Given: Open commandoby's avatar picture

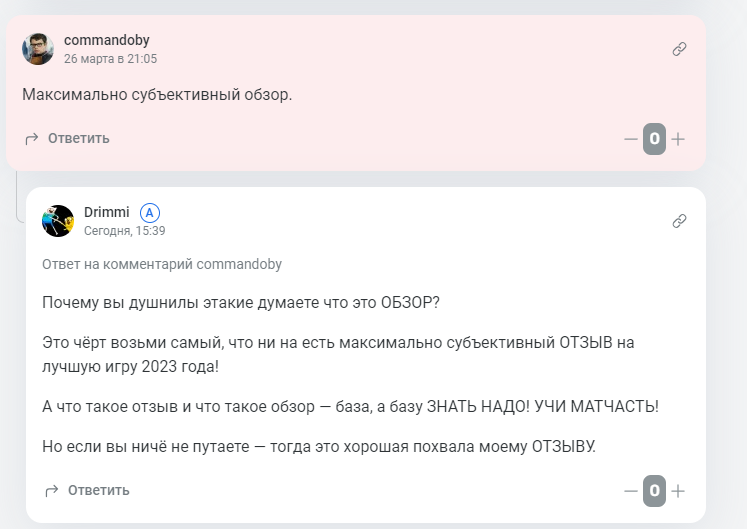Looking at the screenshot, I should coord(38,49).
